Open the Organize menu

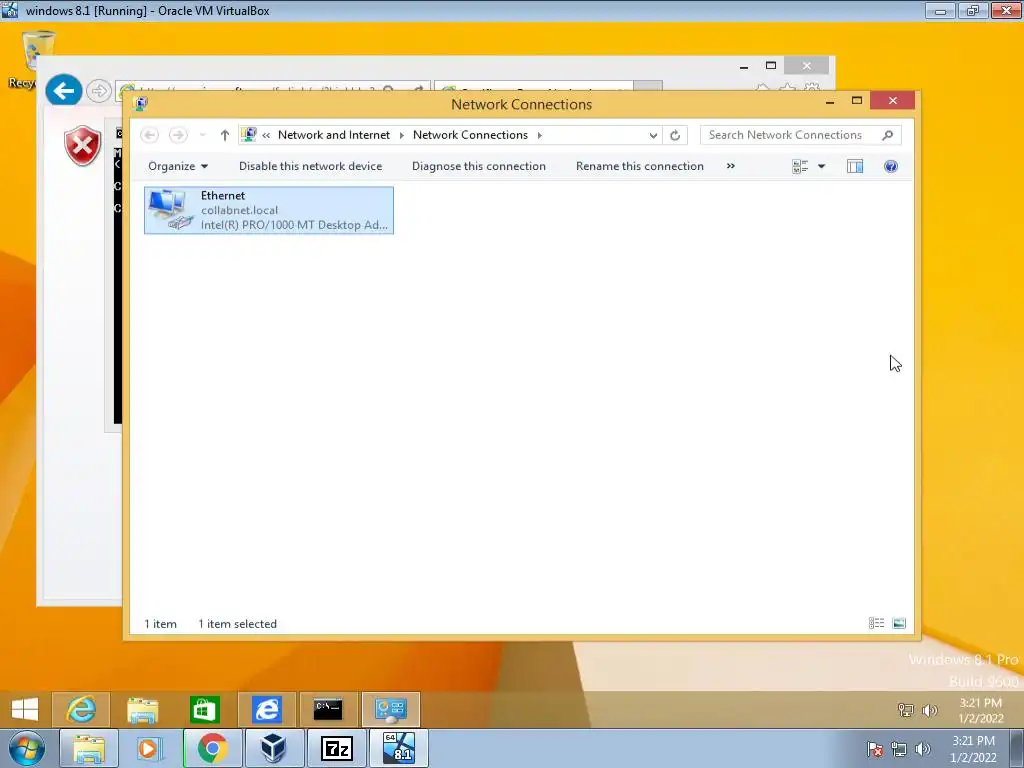[x=178, y=167]
